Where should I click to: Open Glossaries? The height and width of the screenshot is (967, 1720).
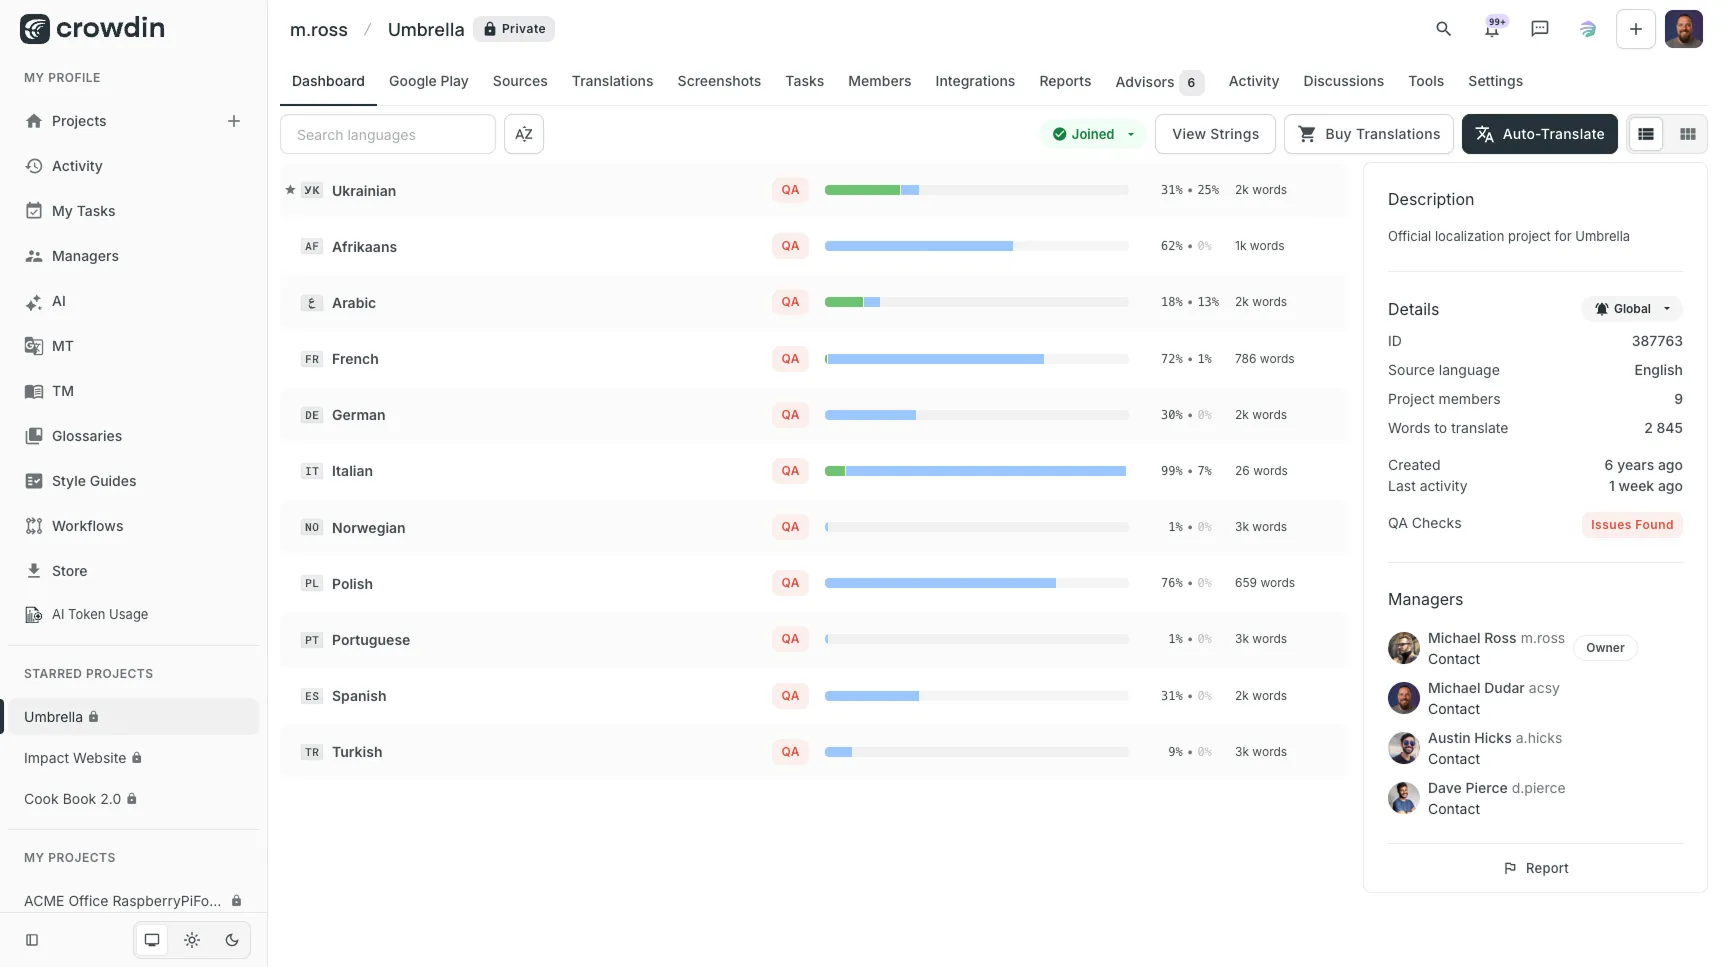coord(87,436)
